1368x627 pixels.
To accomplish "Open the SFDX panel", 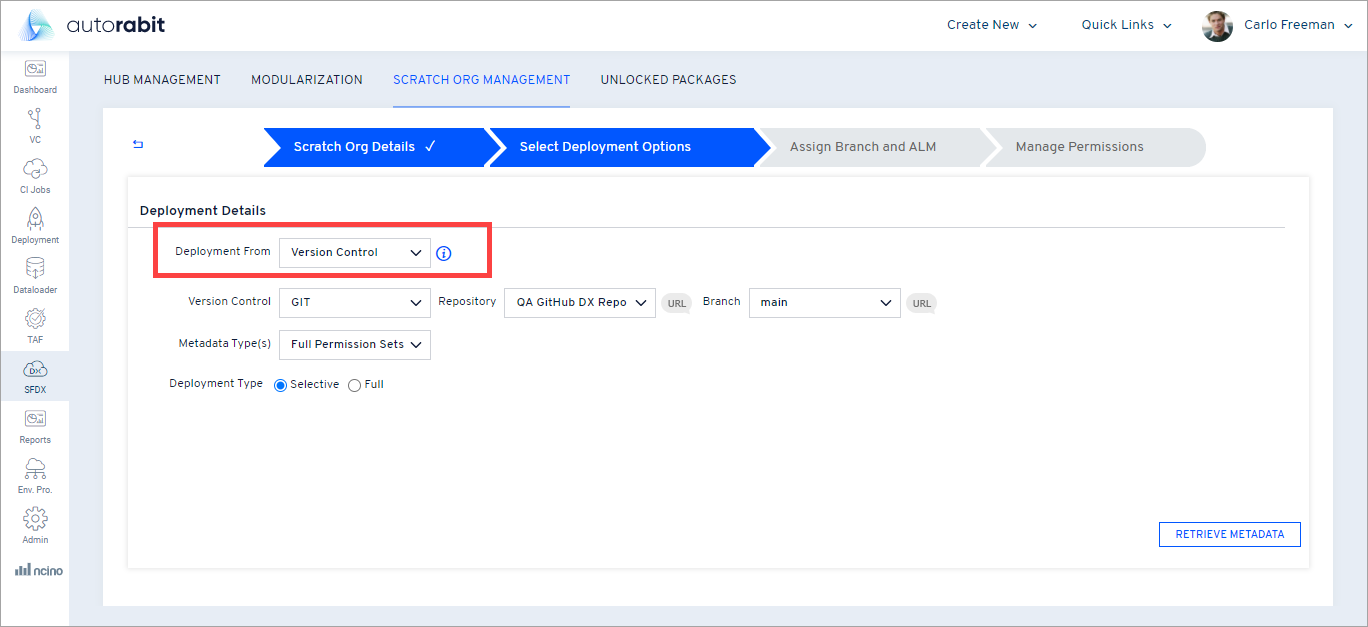I will [34, 375].
